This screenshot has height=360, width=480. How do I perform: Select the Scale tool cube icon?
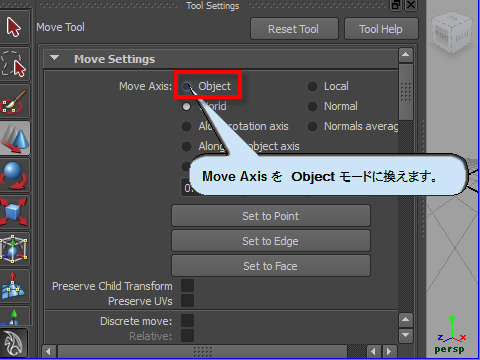coord(14,212)
